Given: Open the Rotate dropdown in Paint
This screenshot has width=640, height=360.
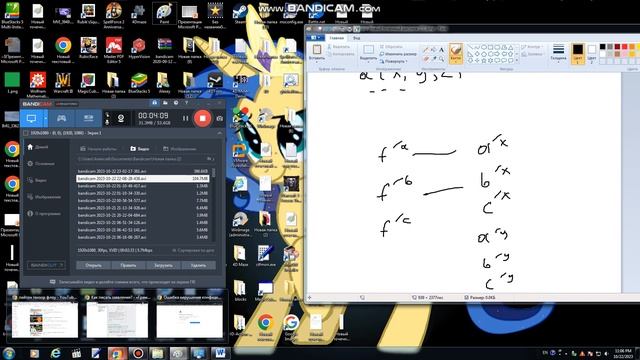Looking at the screenshot, I should tap(393, 61).
